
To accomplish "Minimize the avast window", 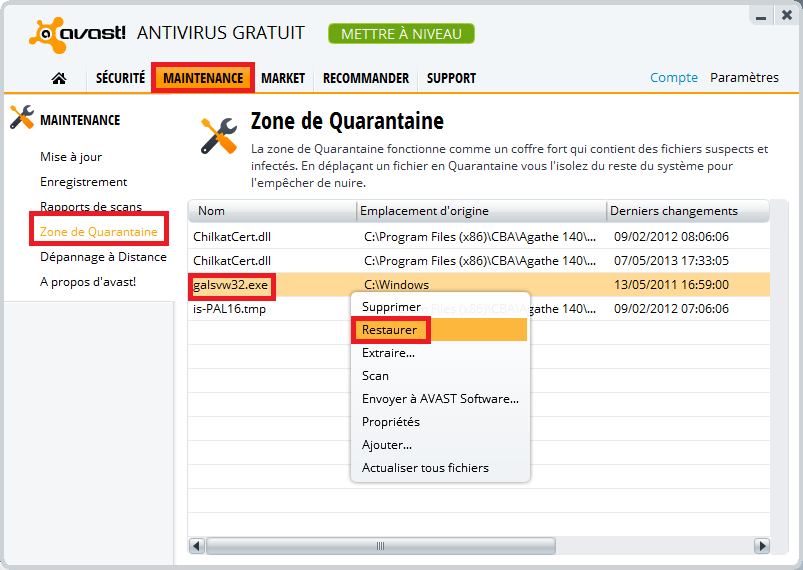I will point(761,16).
